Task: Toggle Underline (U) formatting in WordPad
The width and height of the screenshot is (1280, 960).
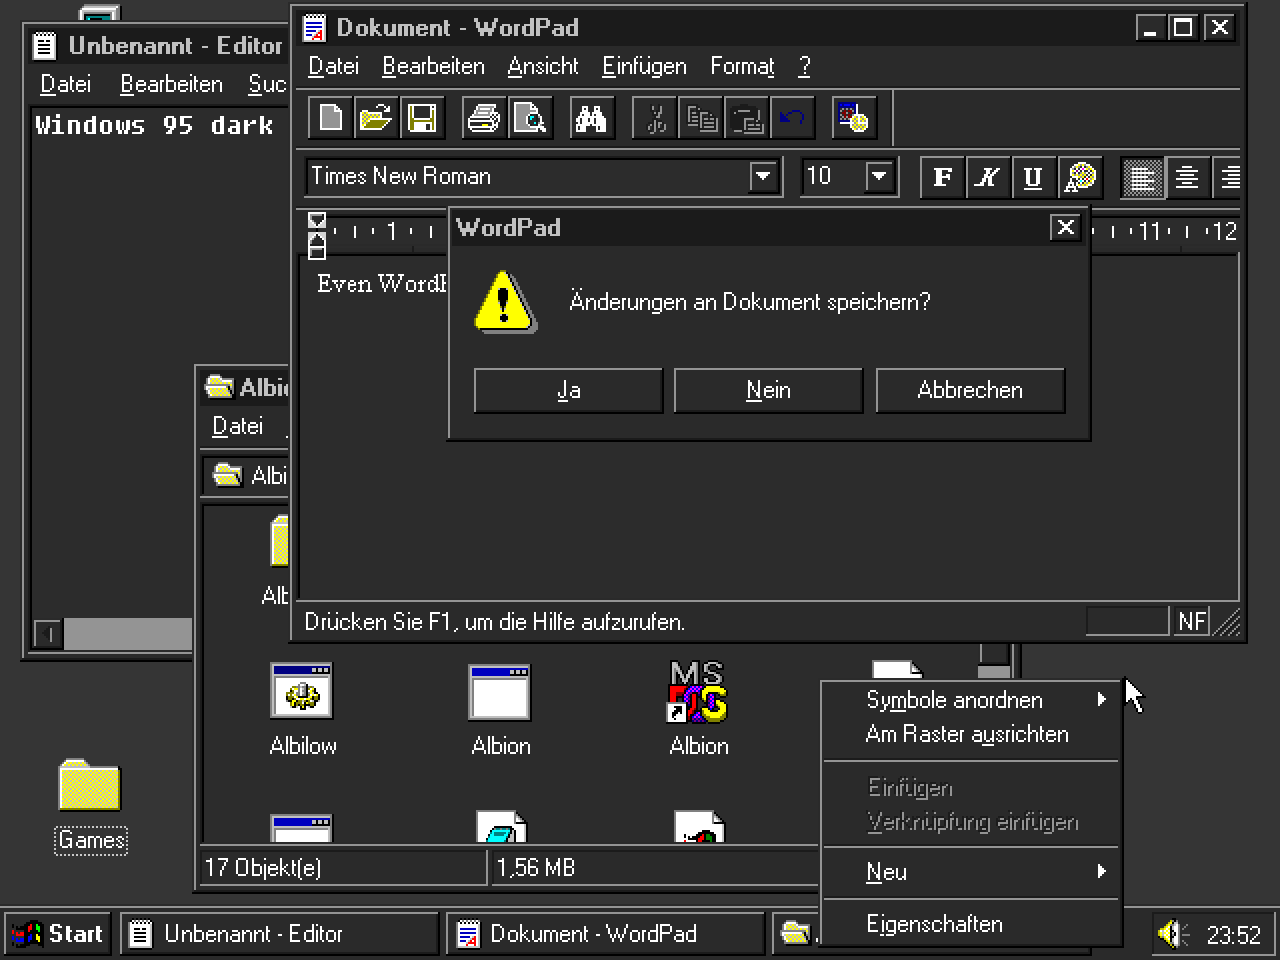Action: coord(1033,177)
